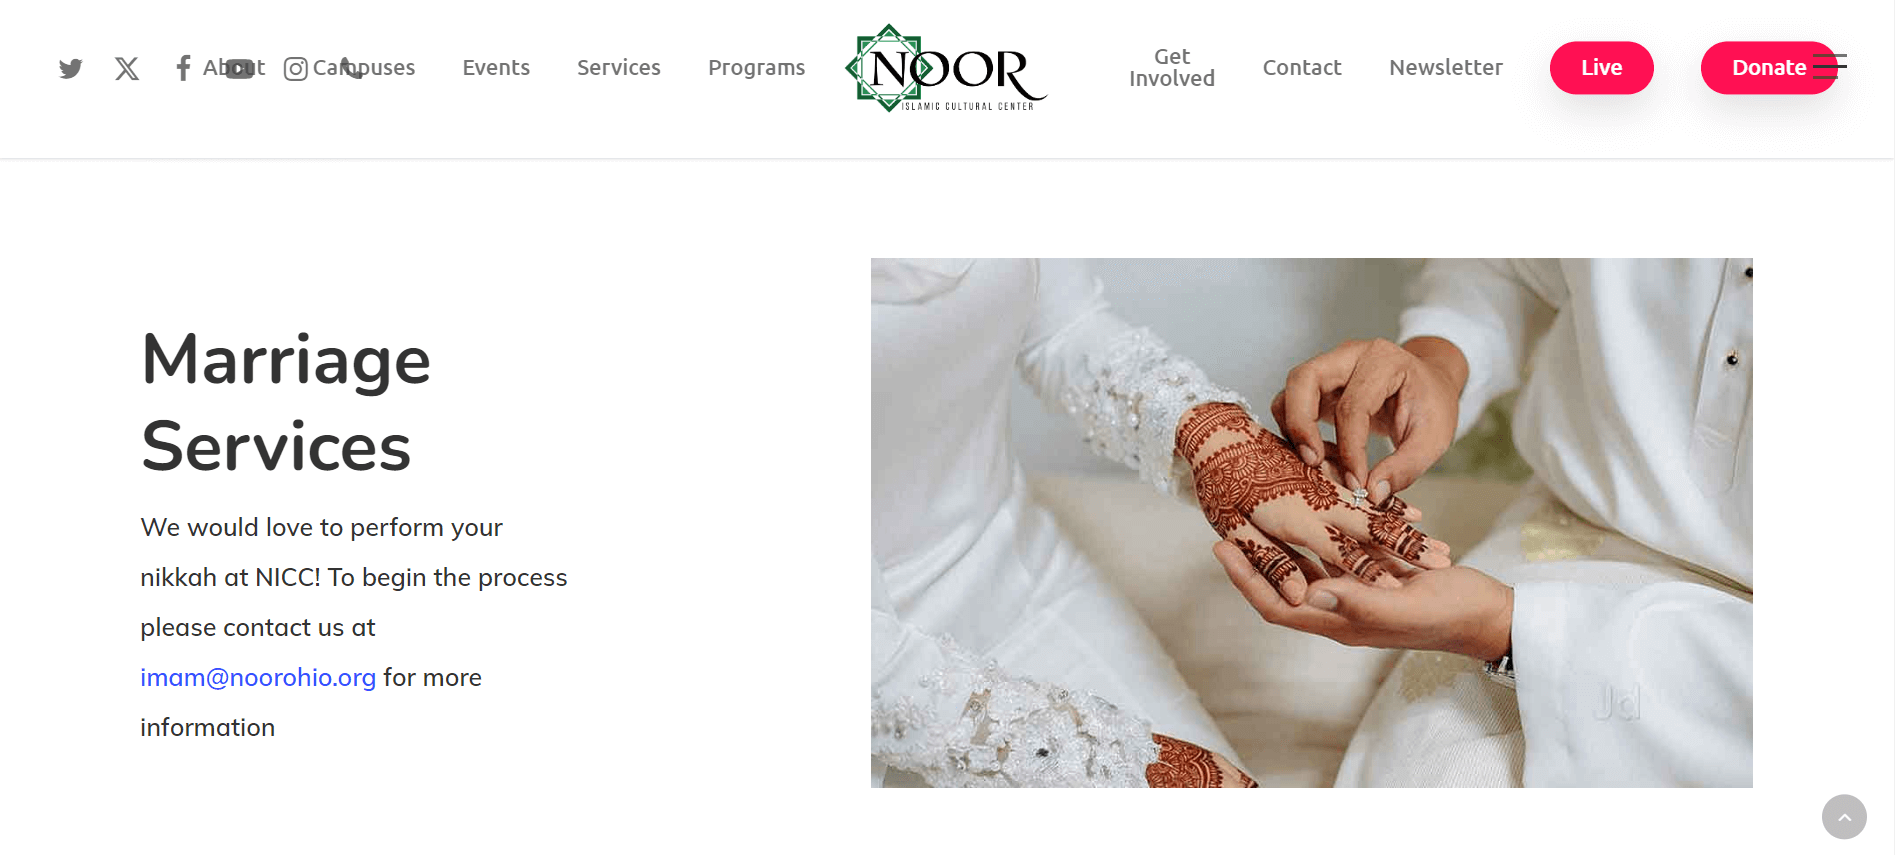The width and height of the screenshot is (1895, 855).
Task: Expand the Get Involved menu
Action: [1172, 68]
